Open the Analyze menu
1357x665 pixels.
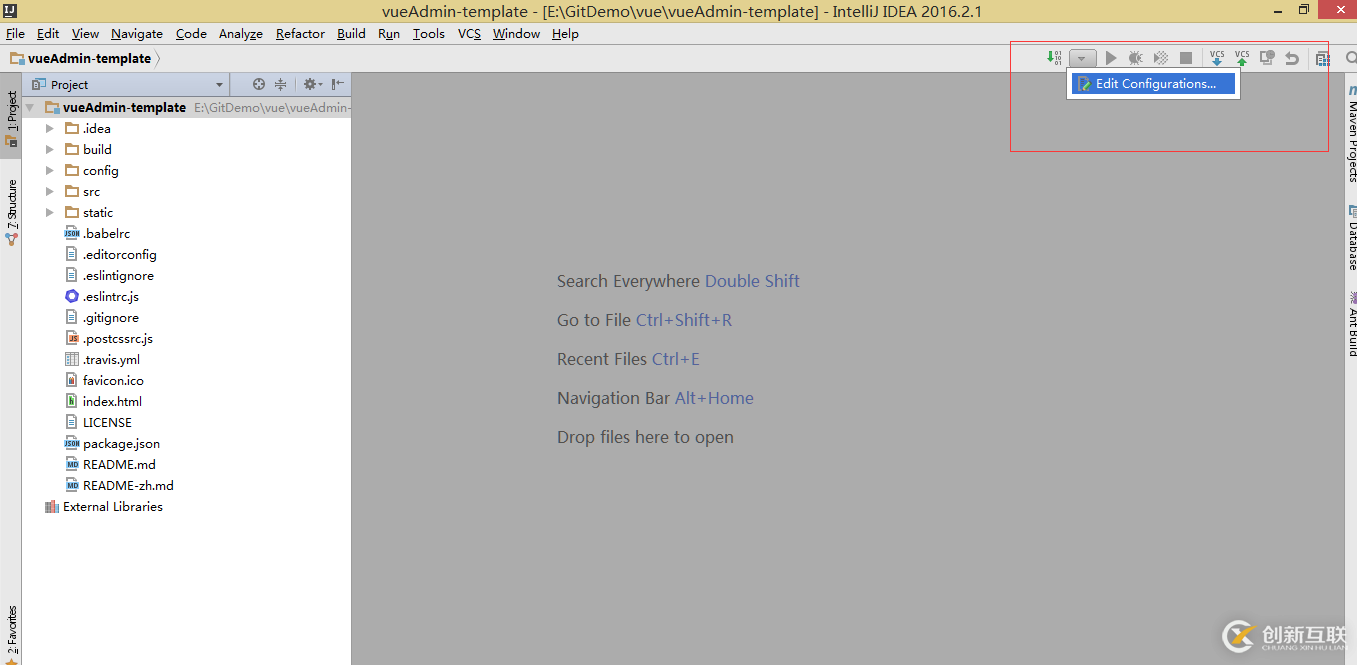[241, 33]
